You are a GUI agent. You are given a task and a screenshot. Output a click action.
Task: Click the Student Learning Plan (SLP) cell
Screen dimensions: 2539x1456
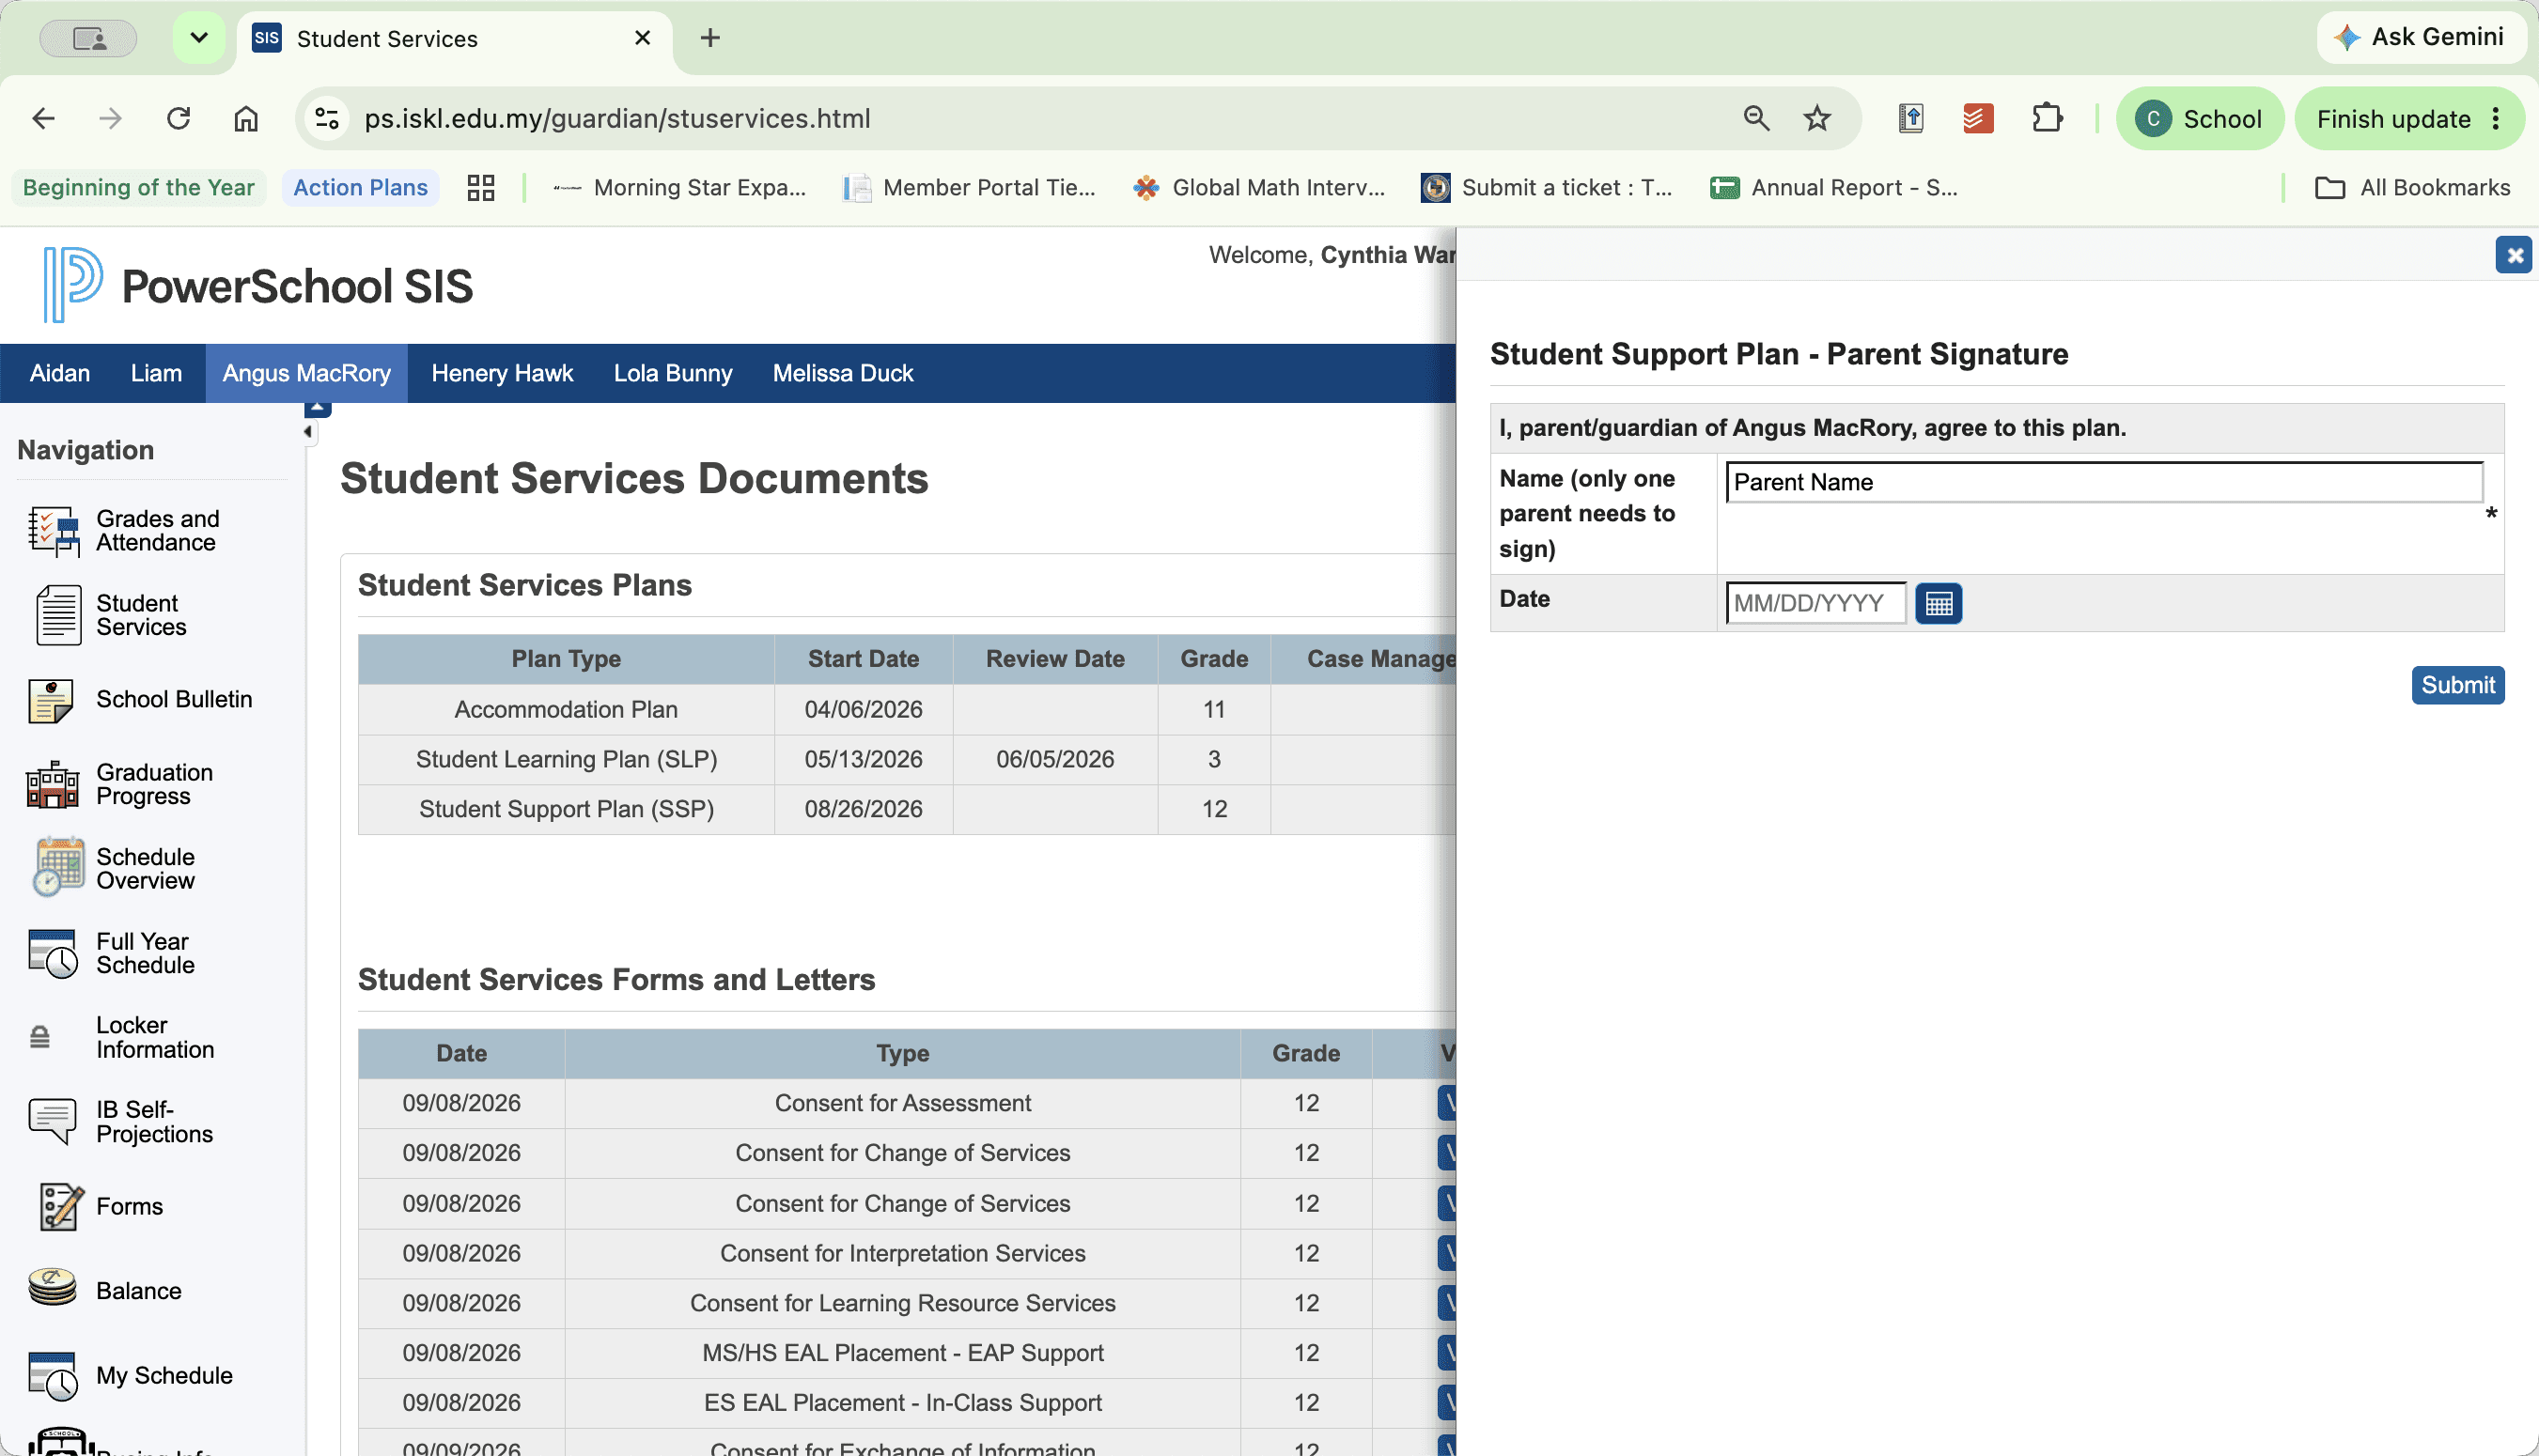[x=566, y=759]
